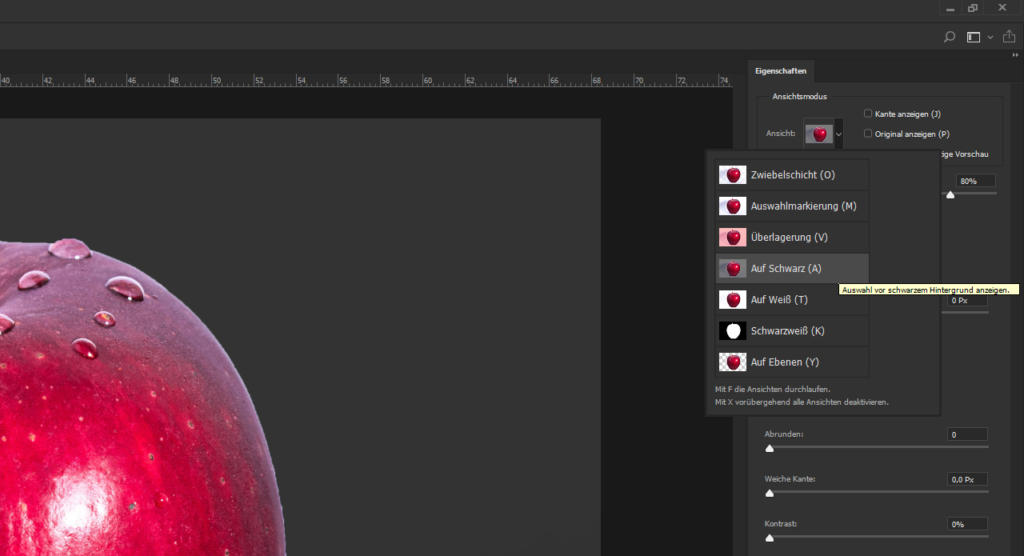This screenshot has height=556, width=1024.
Task: Click the Schwarzweiß mask thumbnail icon
Action: coord(732,331)
